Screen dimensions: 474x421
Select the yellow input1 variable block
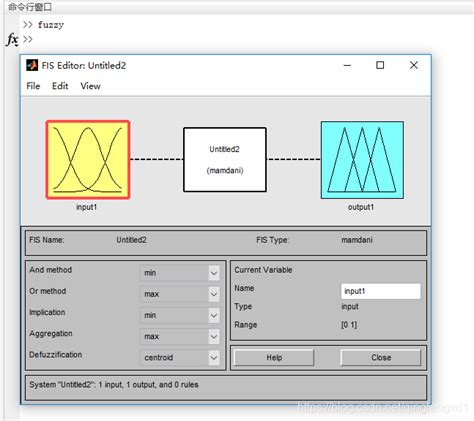click(88, 160)
